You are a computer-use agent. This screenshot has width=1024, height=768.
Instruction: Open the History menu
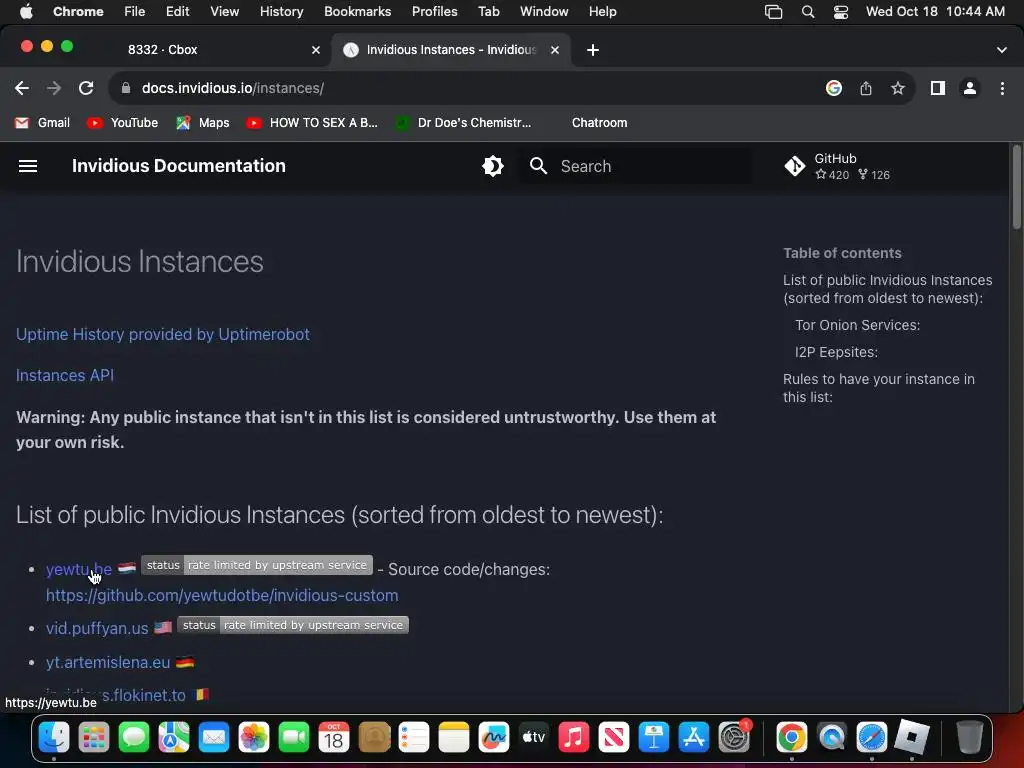point(281,11)
